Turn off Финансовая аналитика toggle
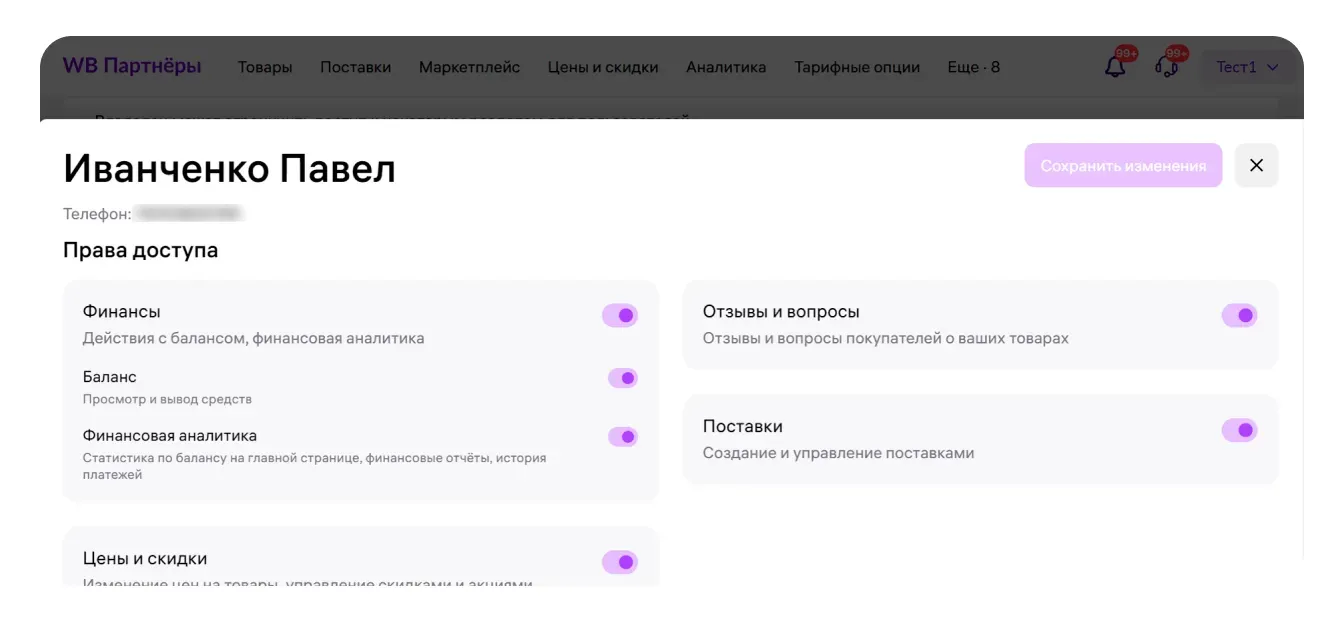This screenshot has height=622, width=1344. tap(622, 437)
